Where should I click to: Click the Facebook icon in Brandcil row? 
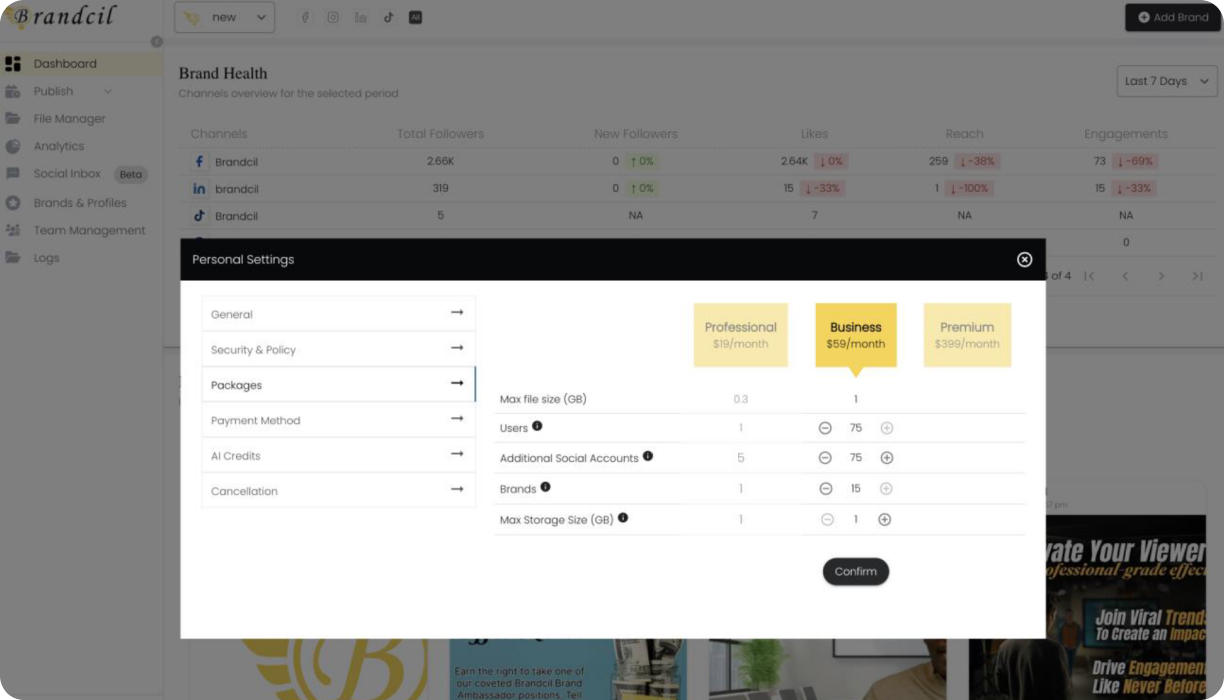coord(199,161)
